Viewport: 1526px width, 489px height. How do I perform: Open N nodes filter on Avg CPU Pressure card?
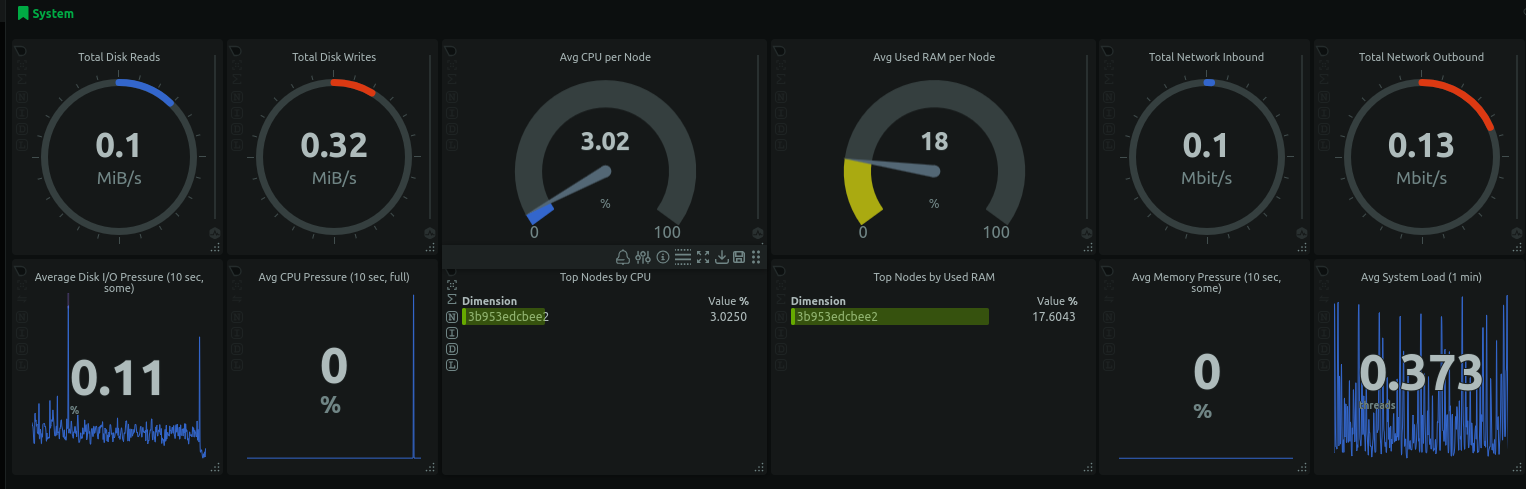pos(237,316)
